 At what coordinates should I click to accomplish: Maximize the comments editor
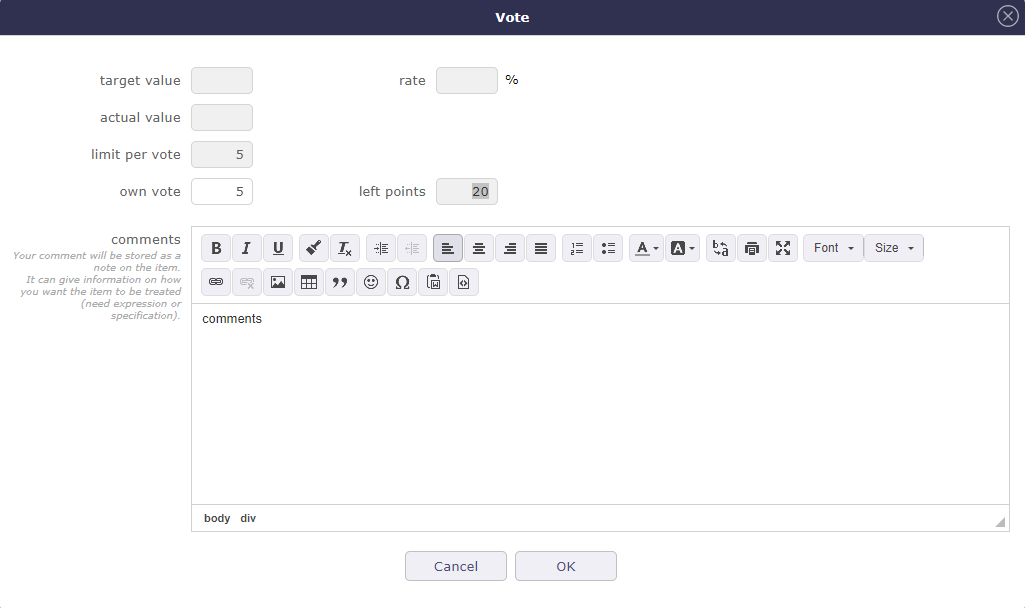[783, 248]
